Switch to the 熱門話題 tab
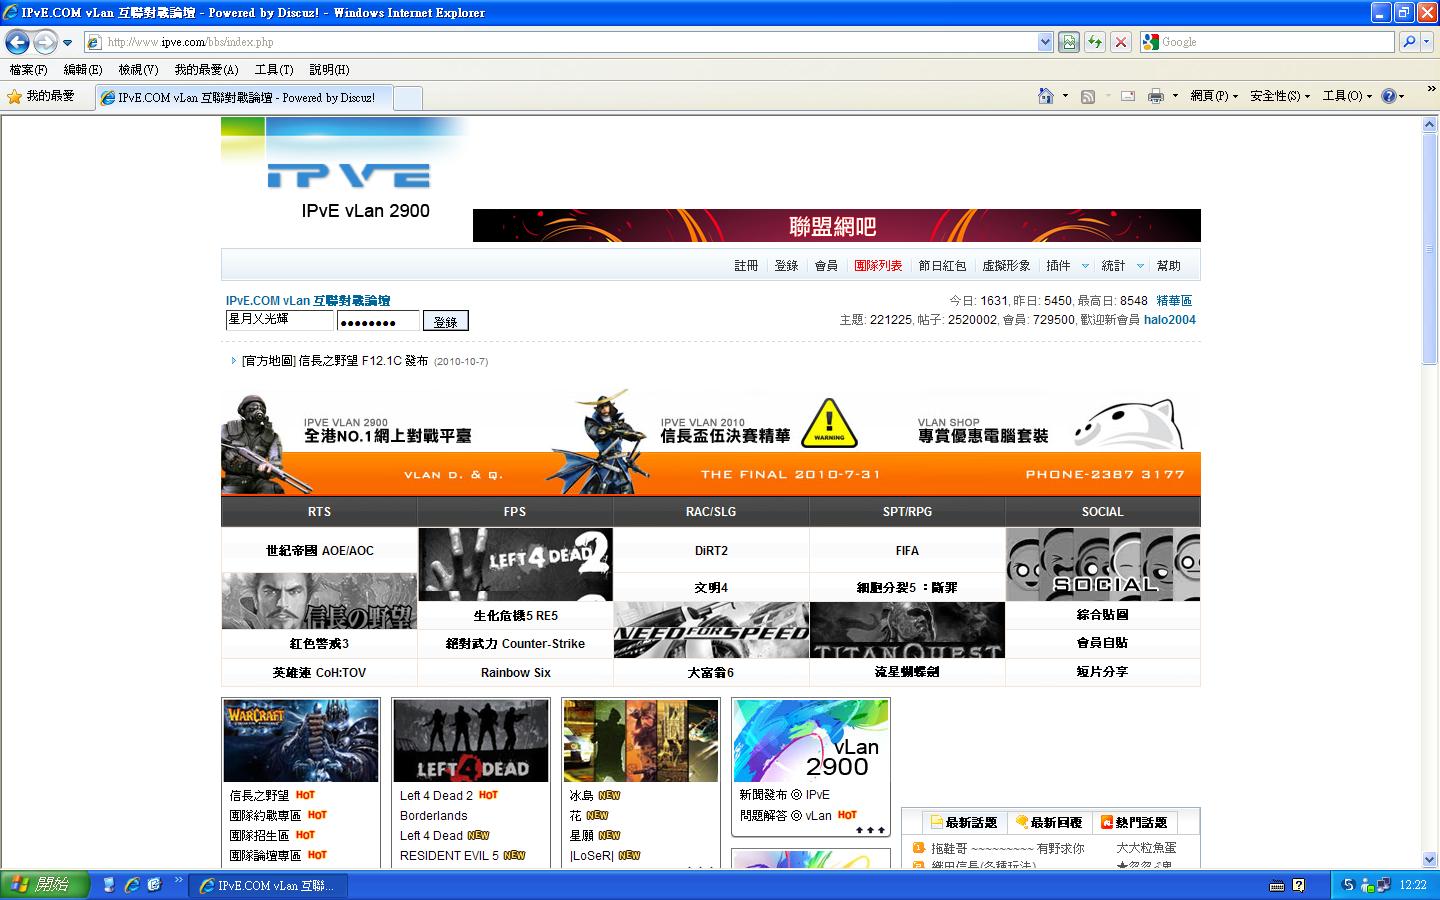Screen dimensions: 1440x900 1134,822
